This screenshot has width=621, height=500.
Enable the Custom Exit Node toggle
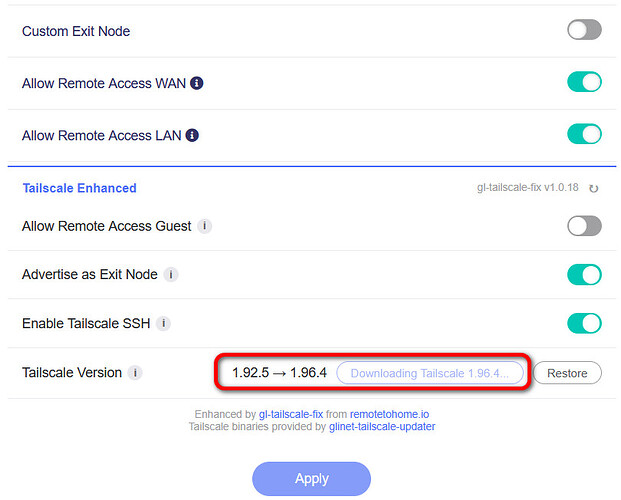(x=584, y=30)
